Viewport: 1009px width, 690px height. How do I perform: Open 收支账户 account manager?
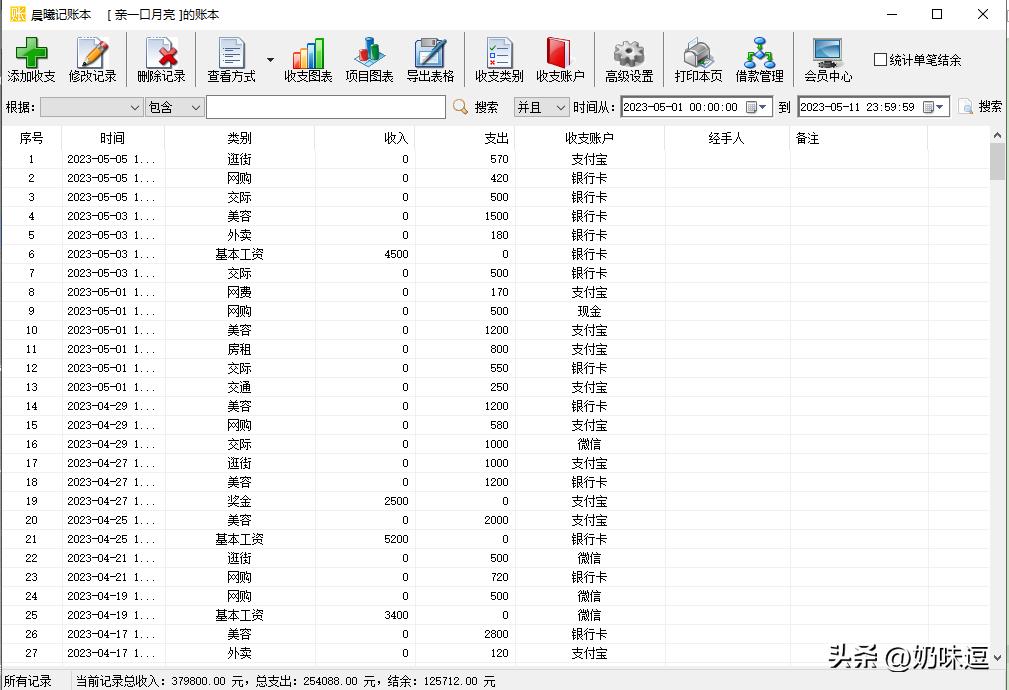[x=559, y=58]
